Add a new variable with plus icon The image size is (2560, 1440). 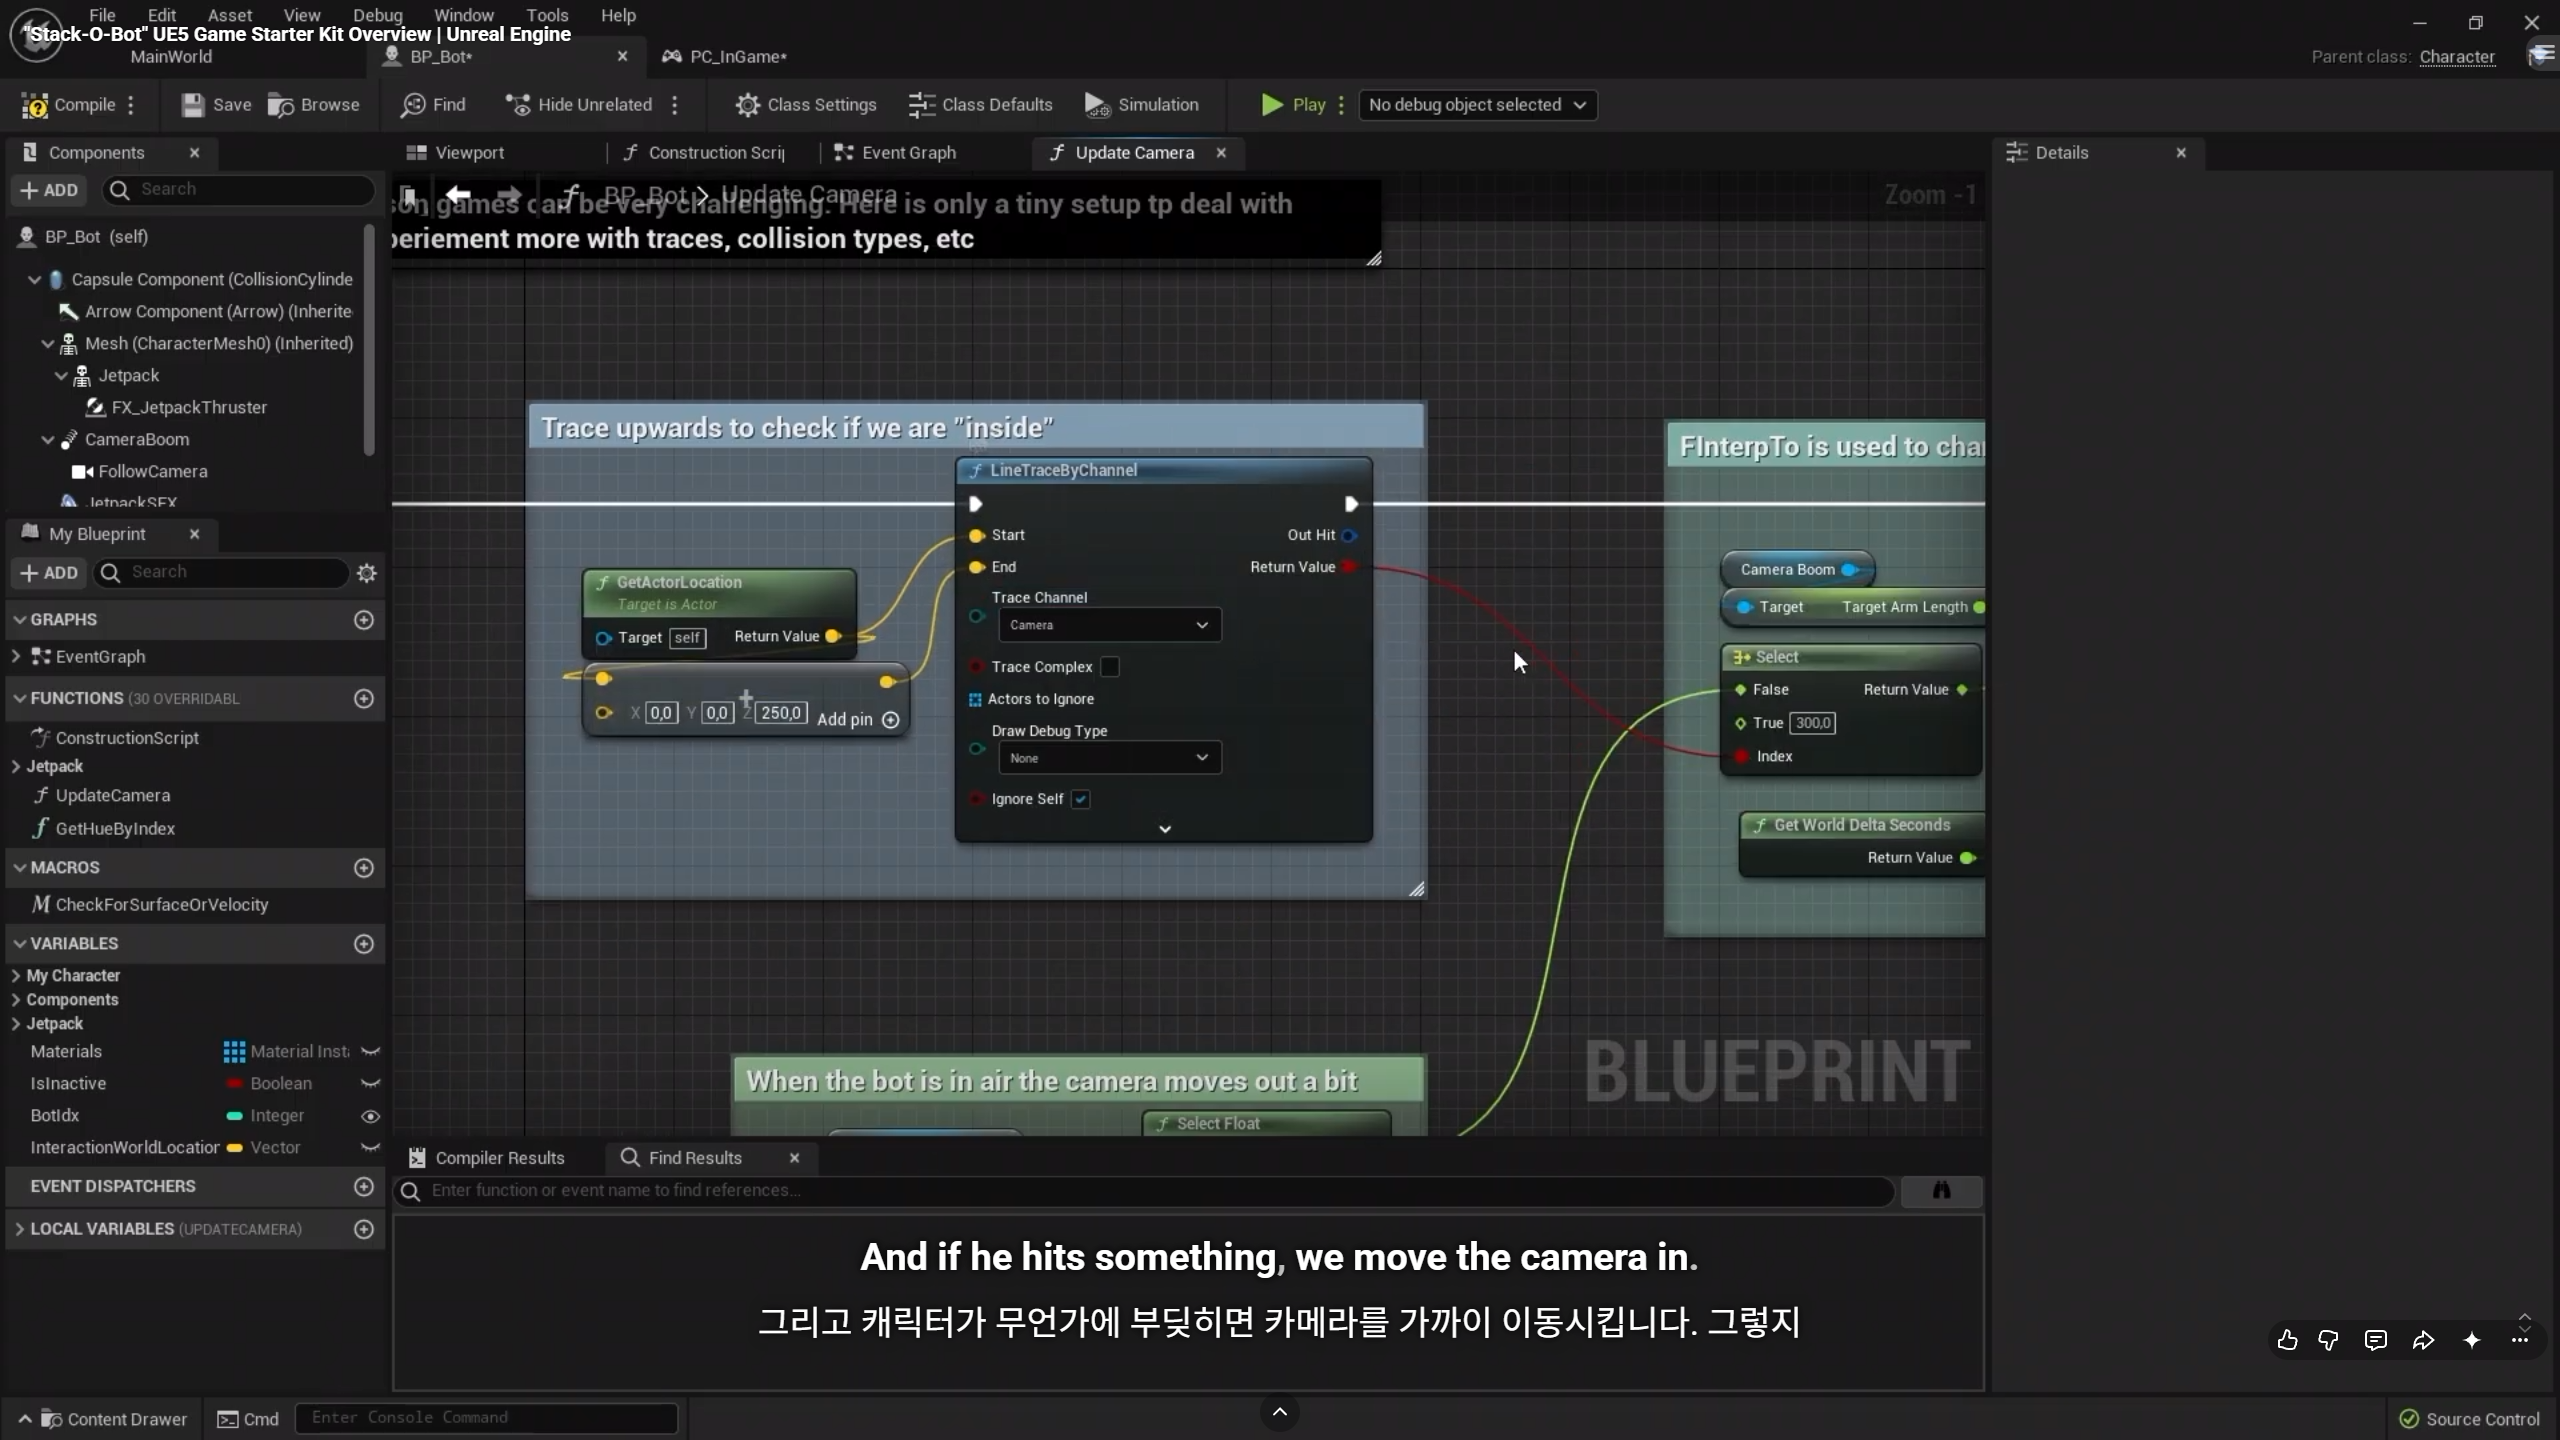point(364,944)
